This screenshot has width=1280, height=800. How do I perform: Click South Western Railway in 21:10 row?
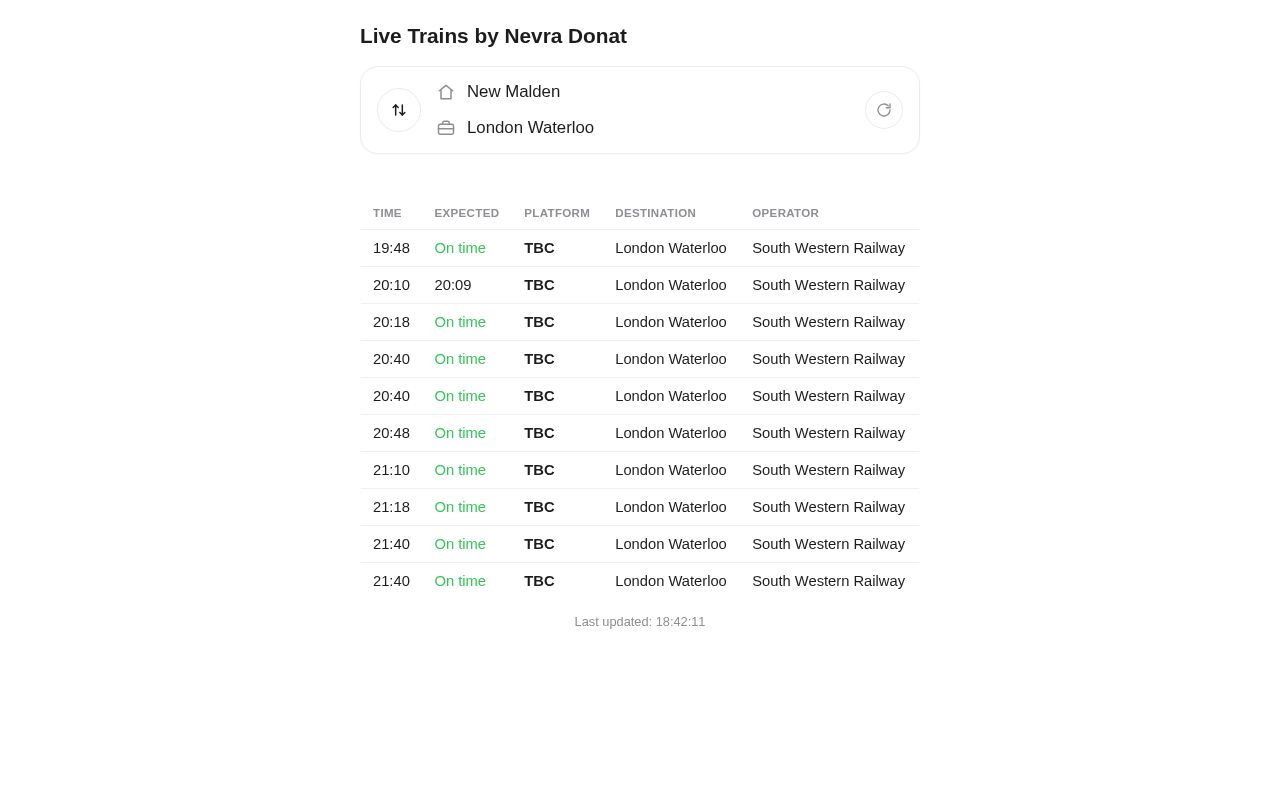(828, 470)
